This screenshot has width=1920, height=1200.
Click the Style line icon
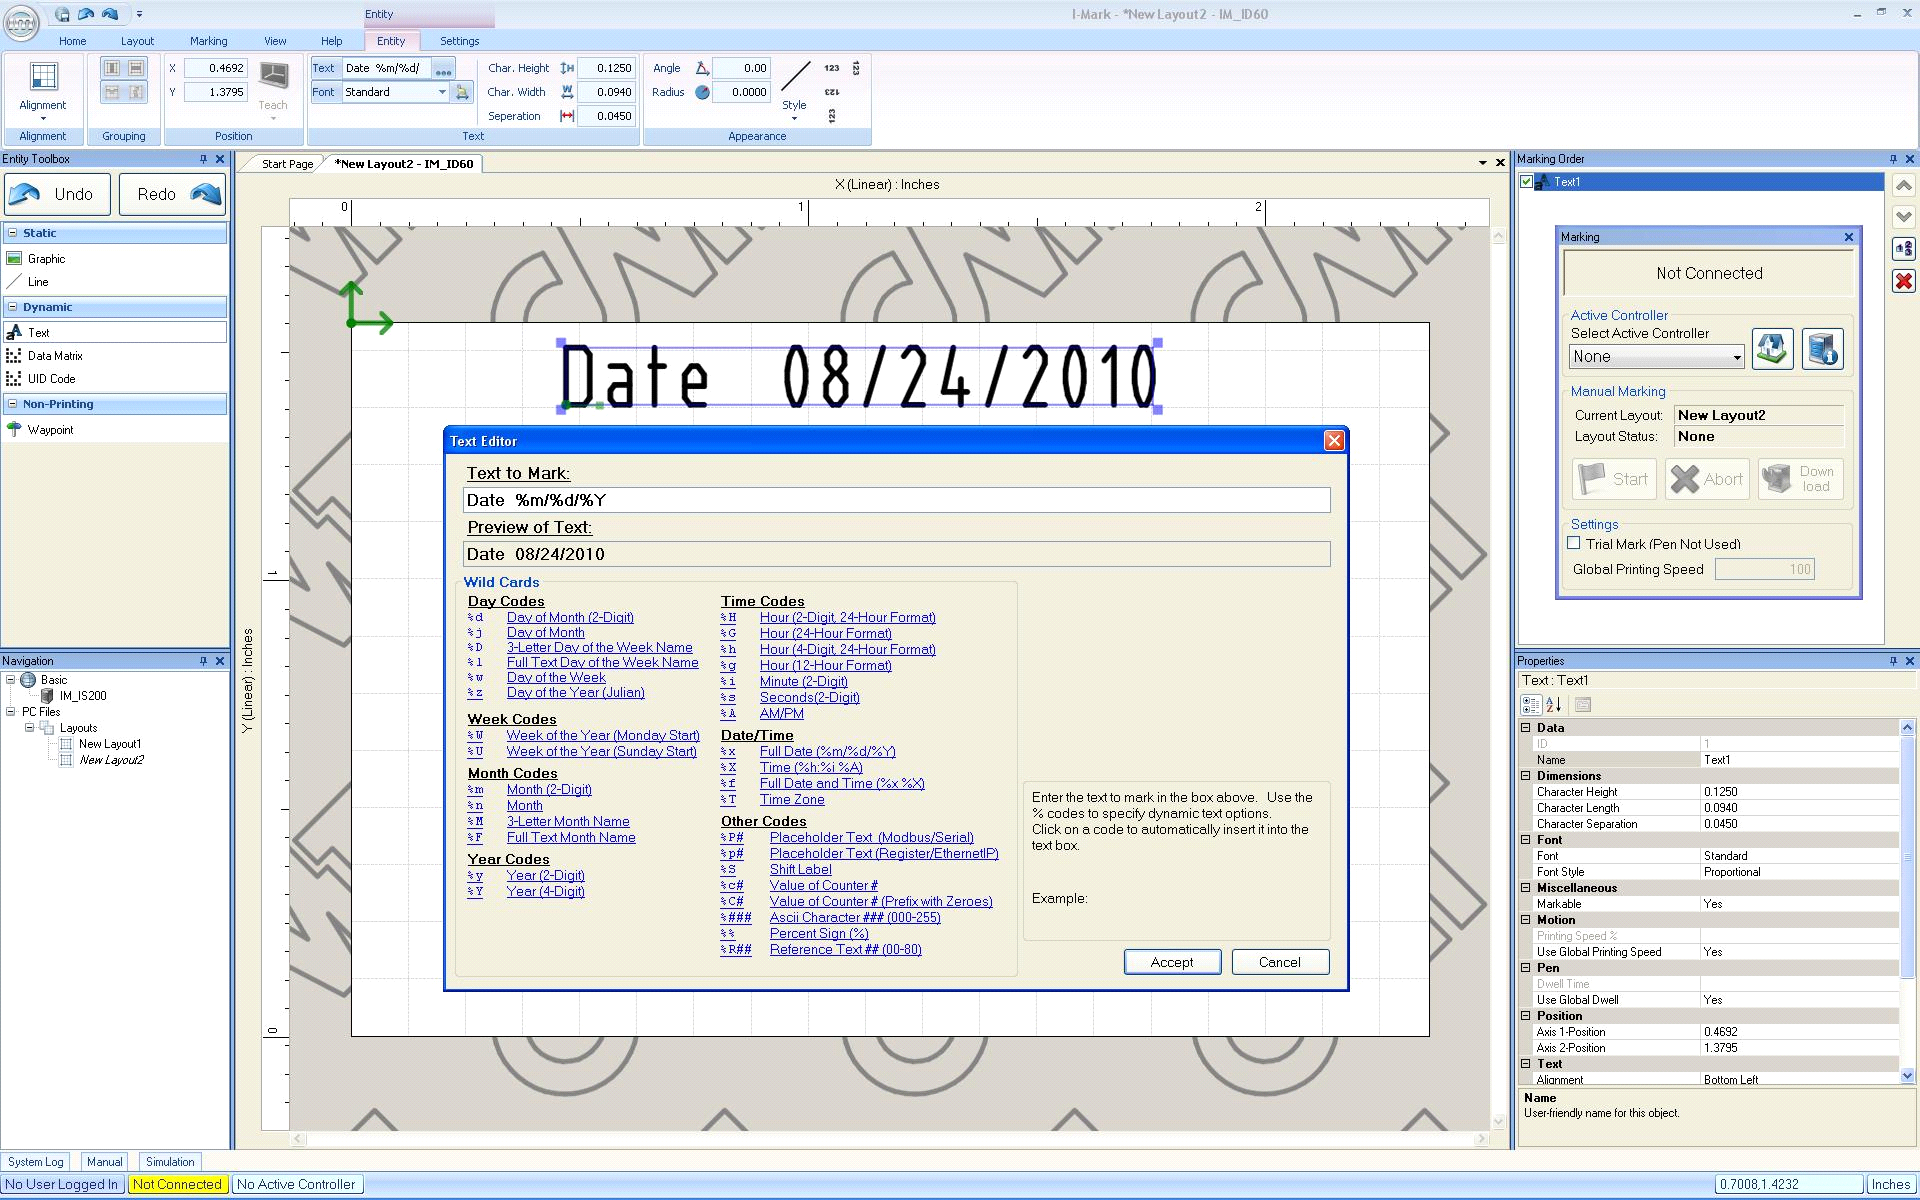pos(795,77)
